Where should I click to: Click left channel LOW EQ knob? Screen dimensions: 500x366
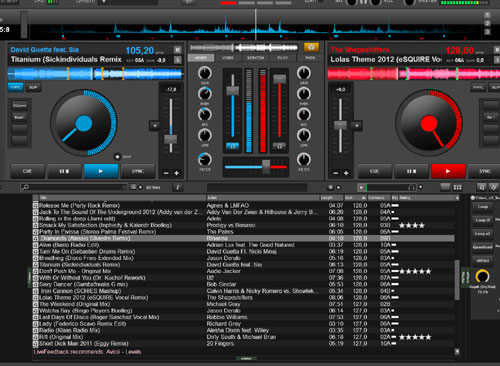tap(205, 135)
